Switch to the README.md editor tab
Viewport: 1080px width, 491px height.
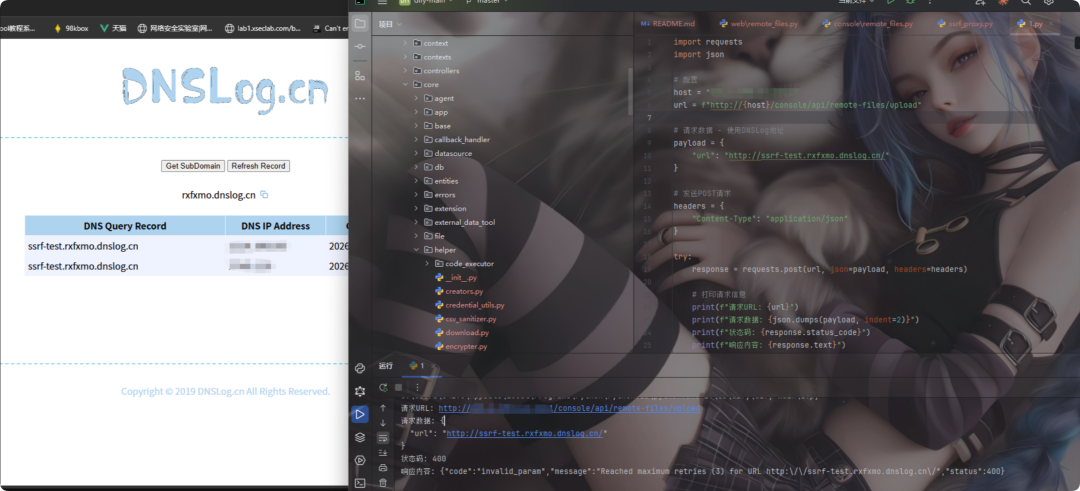pos(667,23)
